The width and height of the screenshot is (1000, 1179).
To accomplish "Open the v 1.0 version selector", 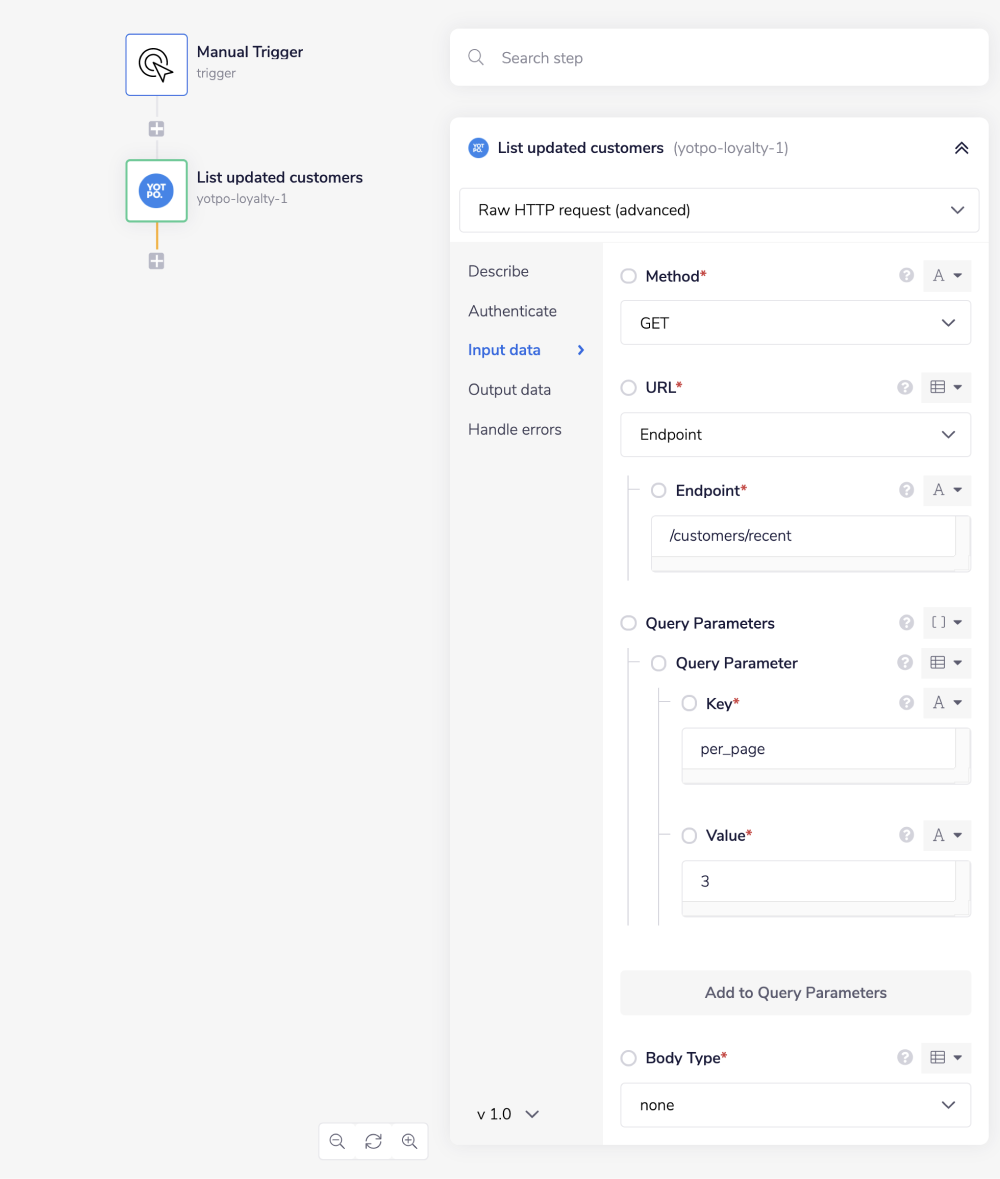I will pyautogui.click(x=508, y=1114).
